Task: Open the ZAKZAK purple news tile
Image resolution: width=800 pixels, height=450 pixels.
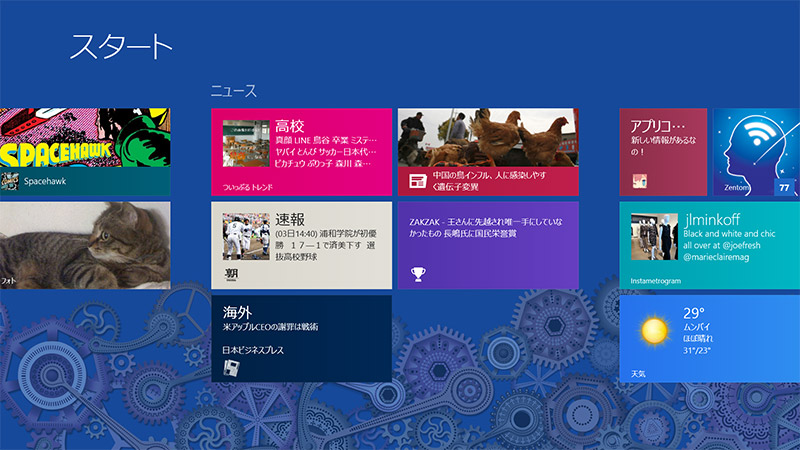Action: 487,245
